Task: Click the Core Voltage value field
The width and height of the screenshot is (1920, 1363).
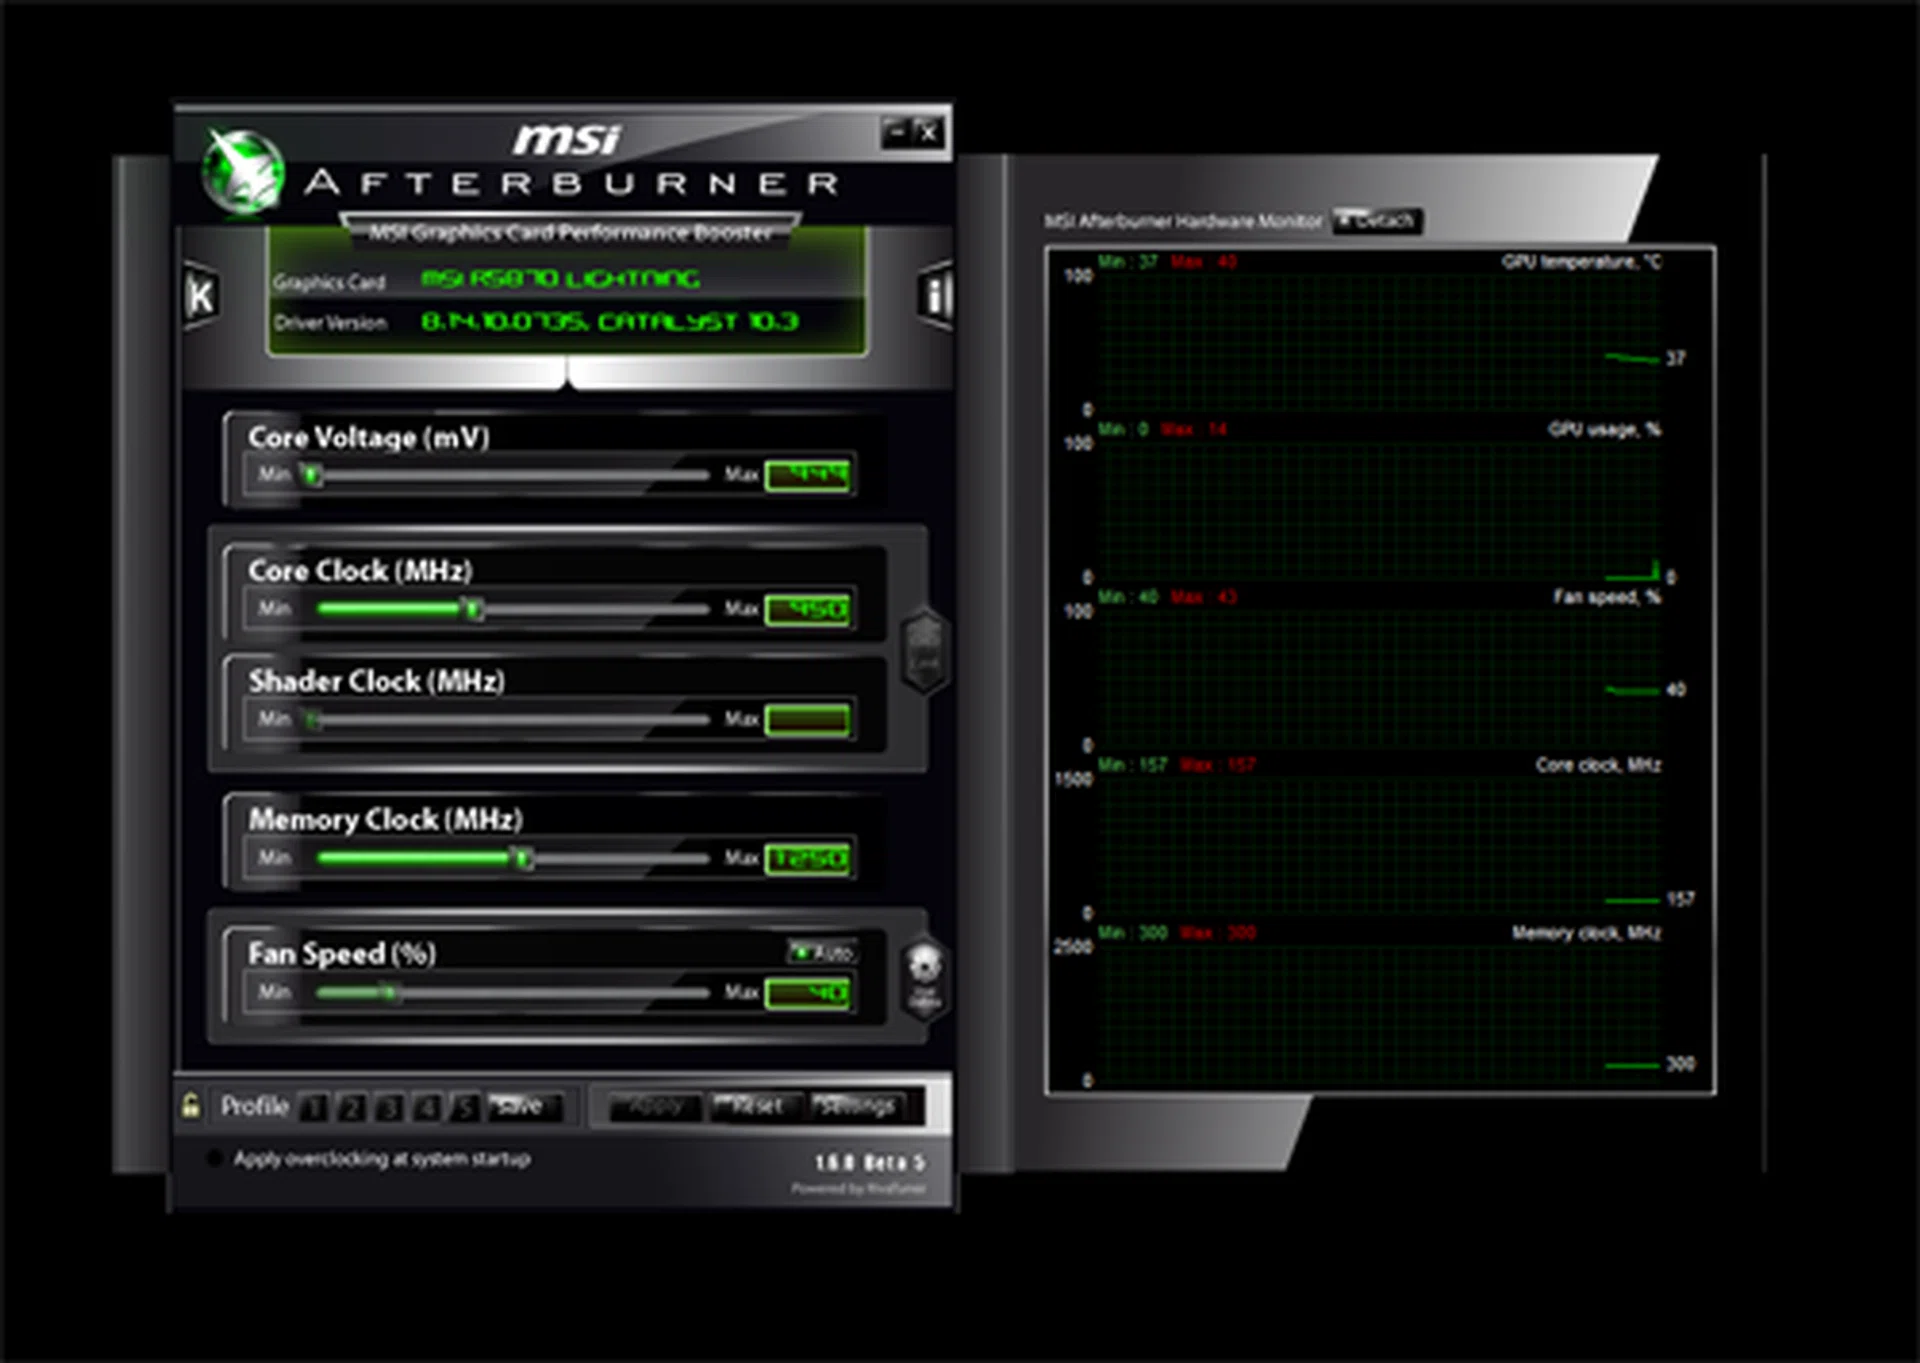Action: pos(807,474)
